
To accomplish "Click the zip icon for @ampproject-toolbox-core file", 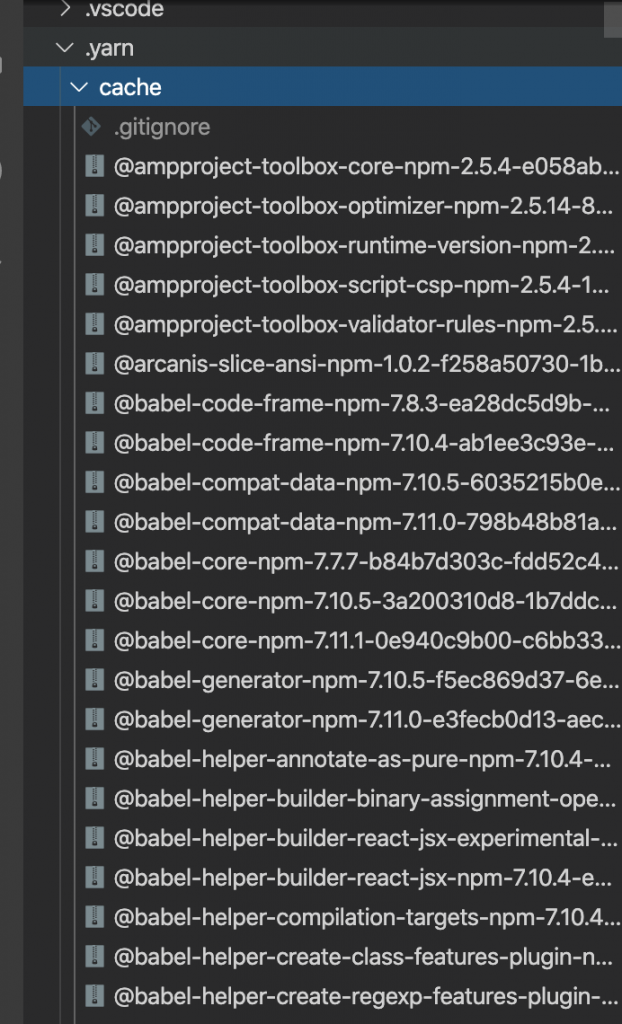I will click(95, 167).
